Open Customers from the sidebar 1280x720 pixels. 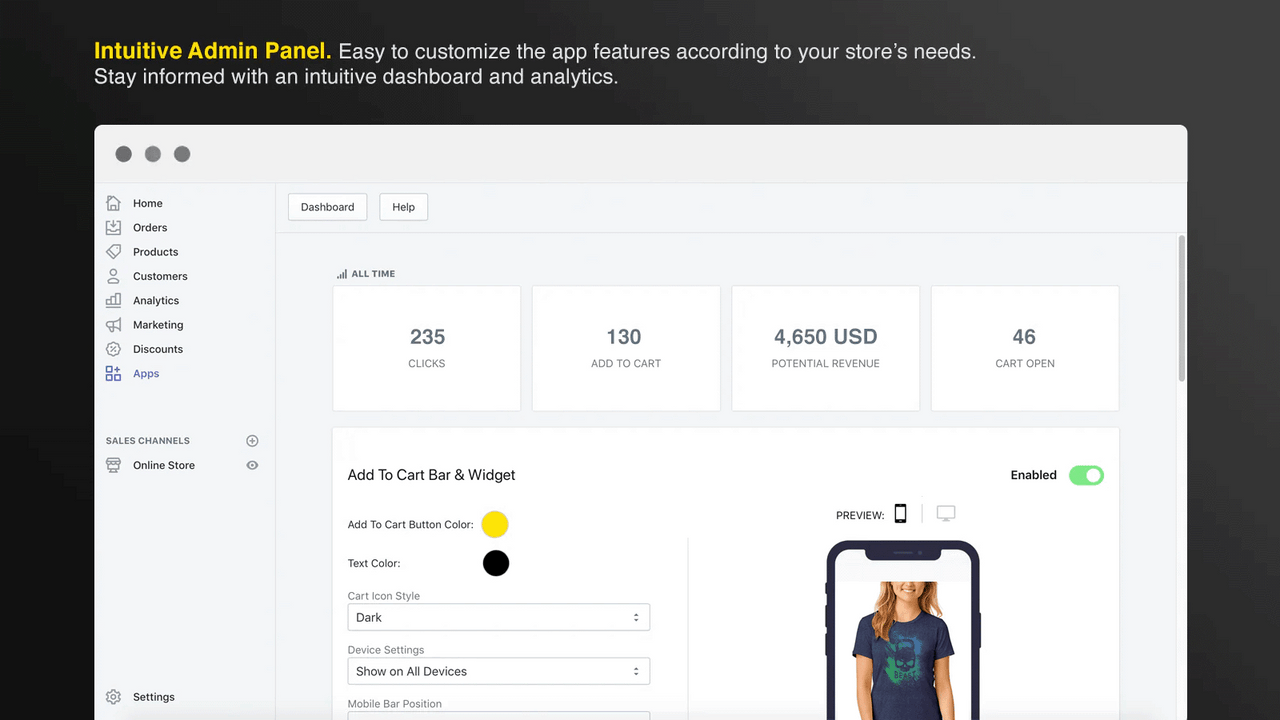click(x=160, y=276)
